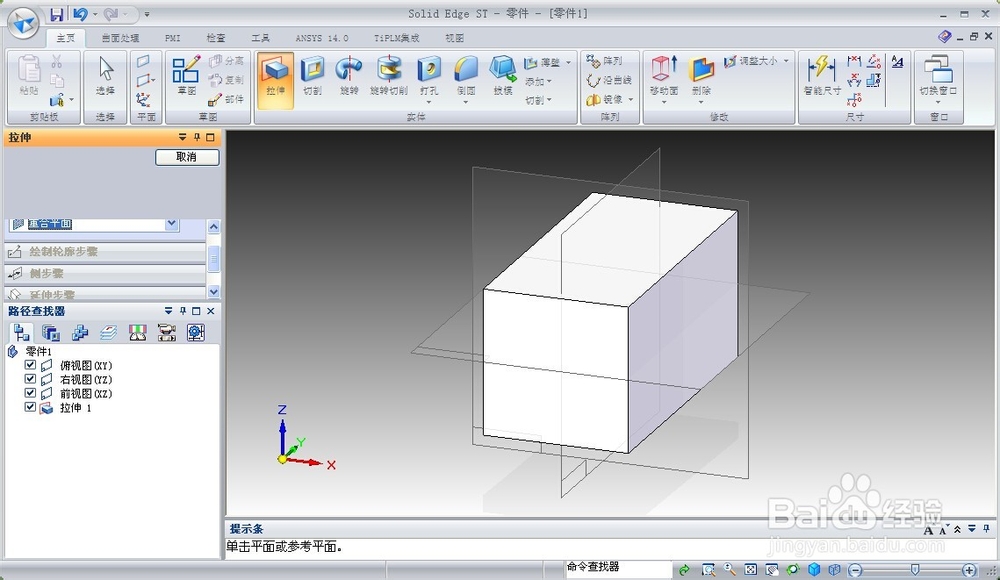Click the 绘制轮廓步骤 step button

[x=105, y=252]
